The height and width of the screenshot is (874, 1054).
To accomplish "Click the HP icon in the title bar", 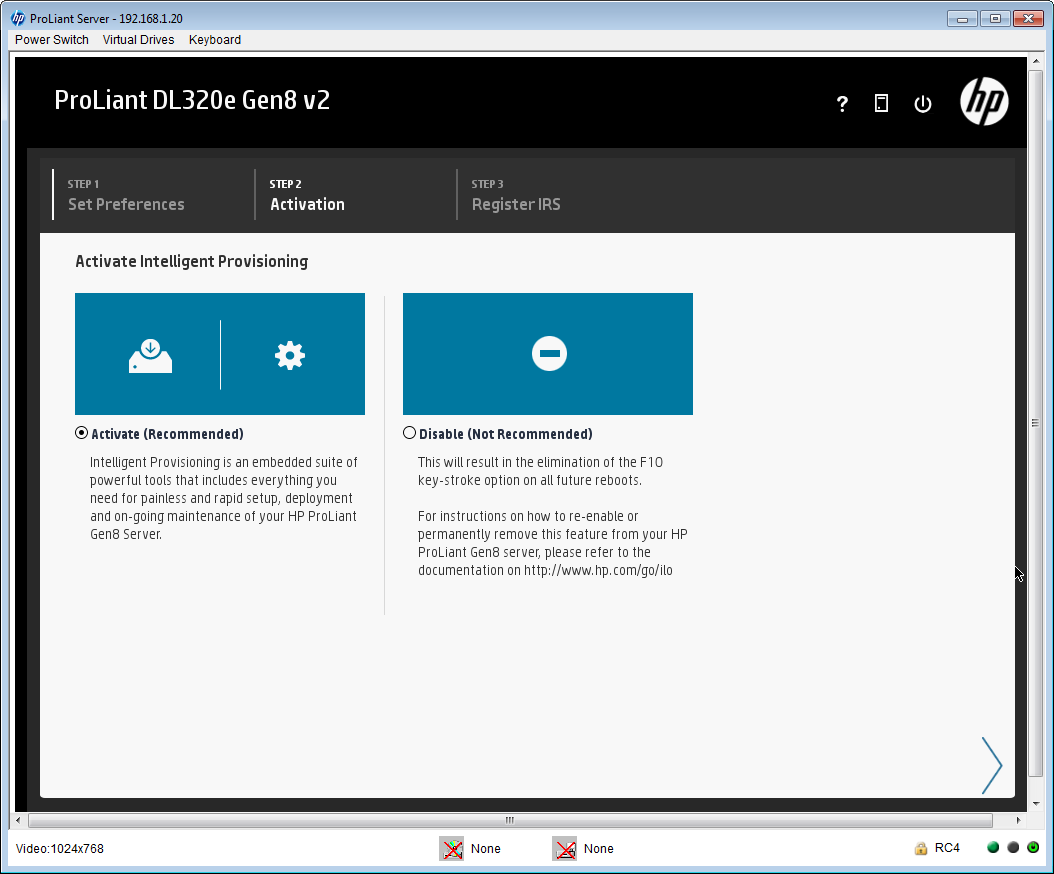I will (x=18, y=18).
